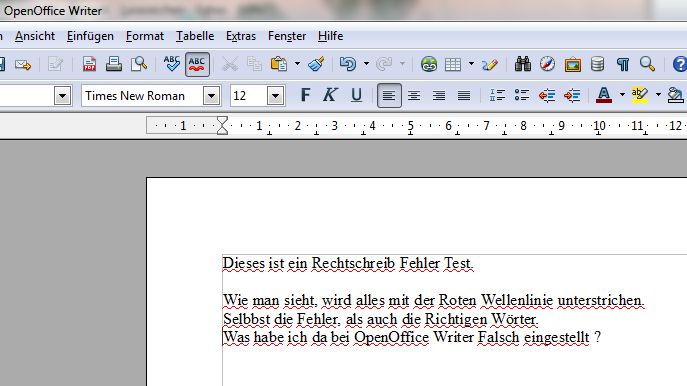This screenshot has height=386, width=687.
Task: Toggle the drawing functions pencil icon
Action: [490, 64]
